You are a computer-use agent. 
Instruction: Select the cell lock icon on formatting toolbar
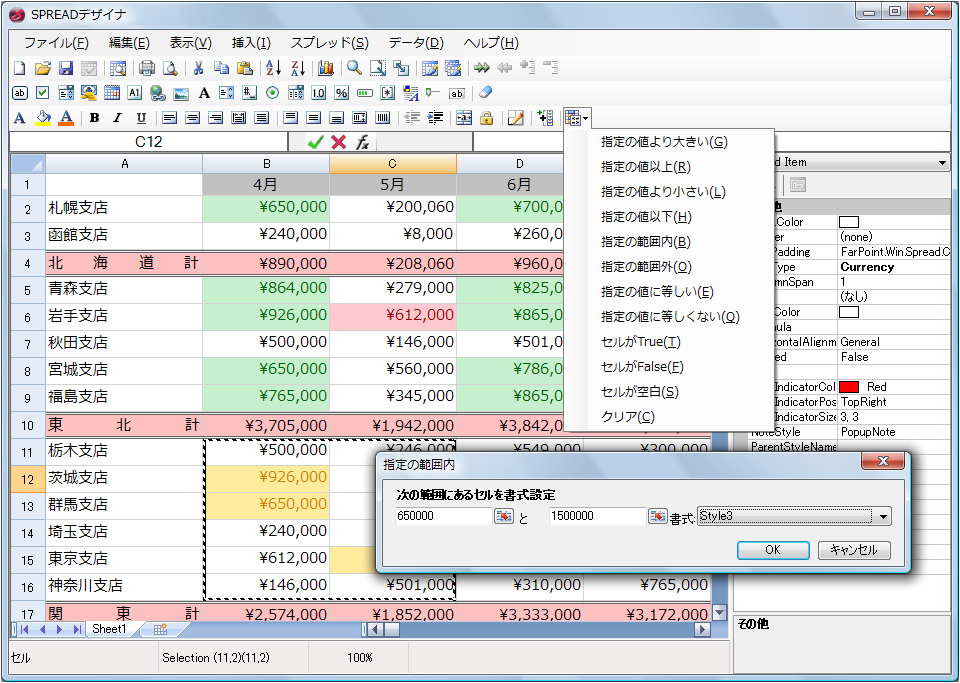click(486, 117)
